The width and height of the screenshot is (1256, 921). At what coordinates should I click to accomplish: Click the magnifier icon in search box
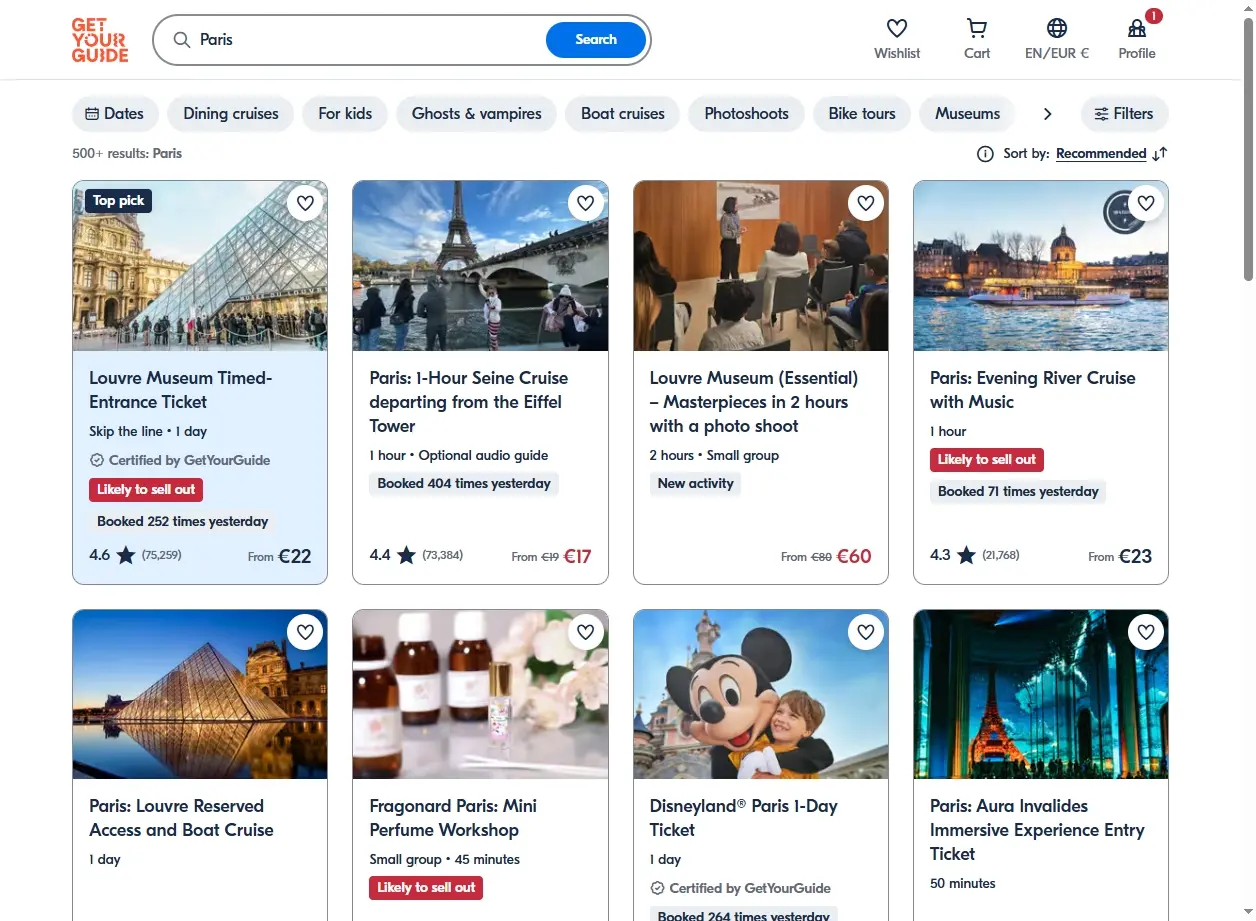[182, 40]
